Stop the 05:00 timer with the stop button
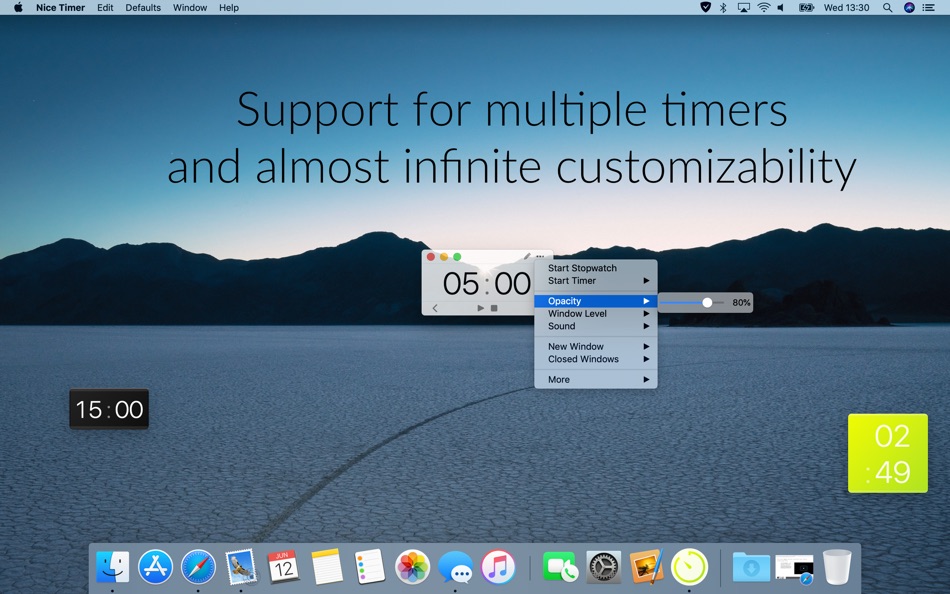 point(494,308)
